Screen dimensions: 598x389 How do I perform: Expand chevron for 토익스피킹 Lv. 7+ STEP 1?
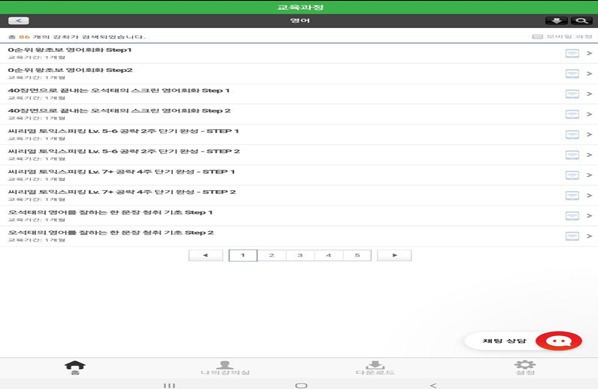click(589, 175)
